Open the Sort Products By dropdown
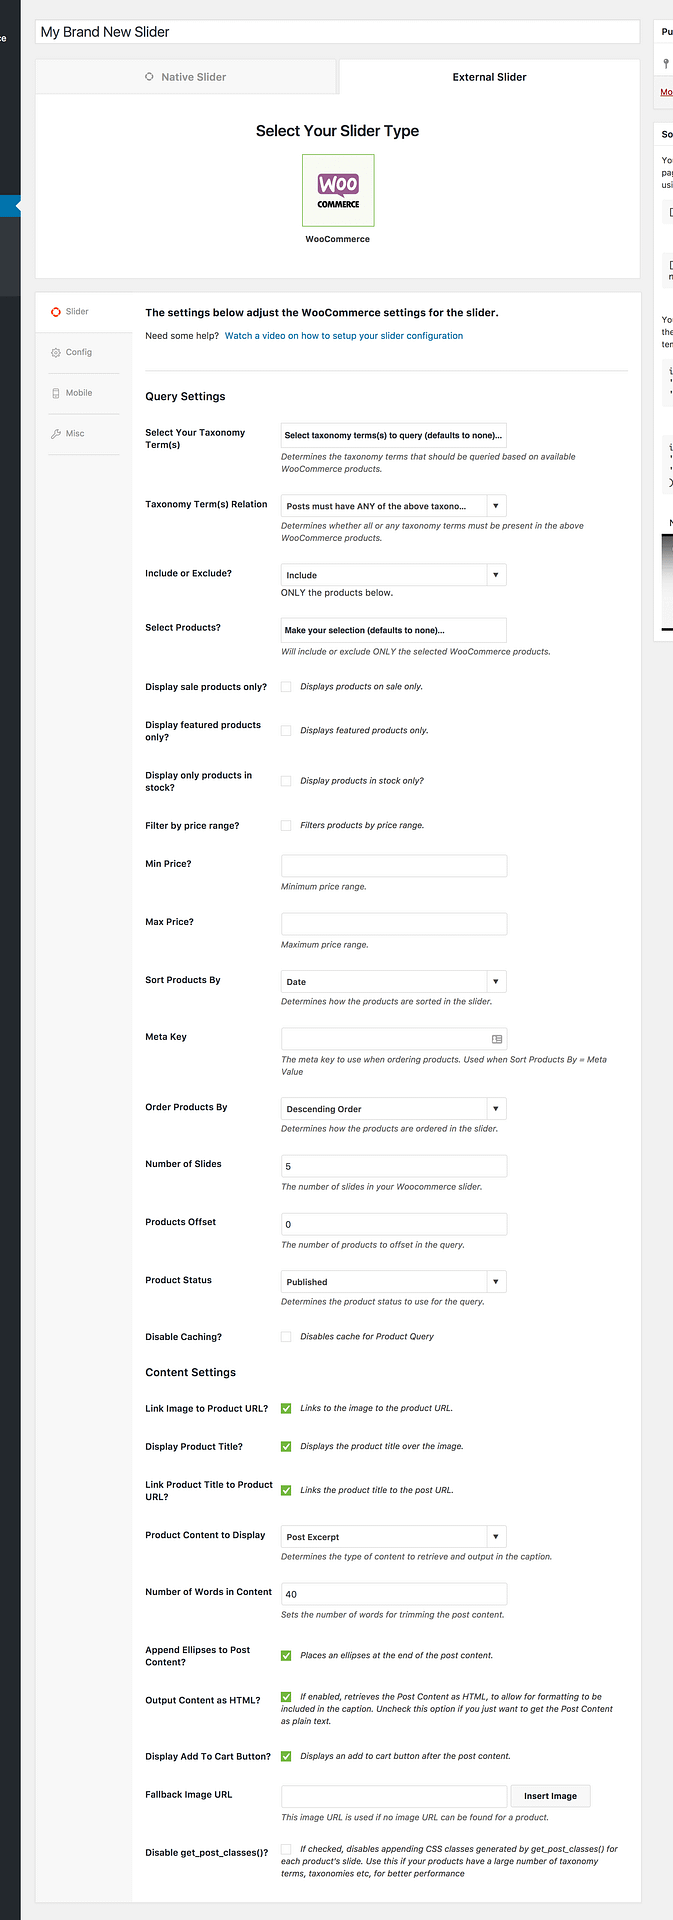673x1920 pixels. (393, 982)
